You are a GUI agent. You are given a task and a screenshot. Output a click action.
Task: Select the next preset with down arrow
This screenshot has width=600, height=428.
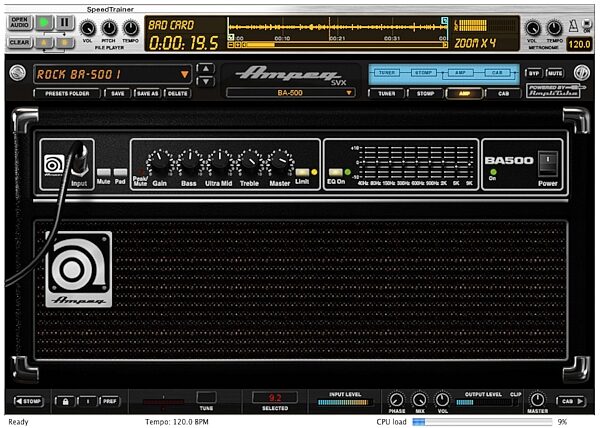tap(206, 81)
